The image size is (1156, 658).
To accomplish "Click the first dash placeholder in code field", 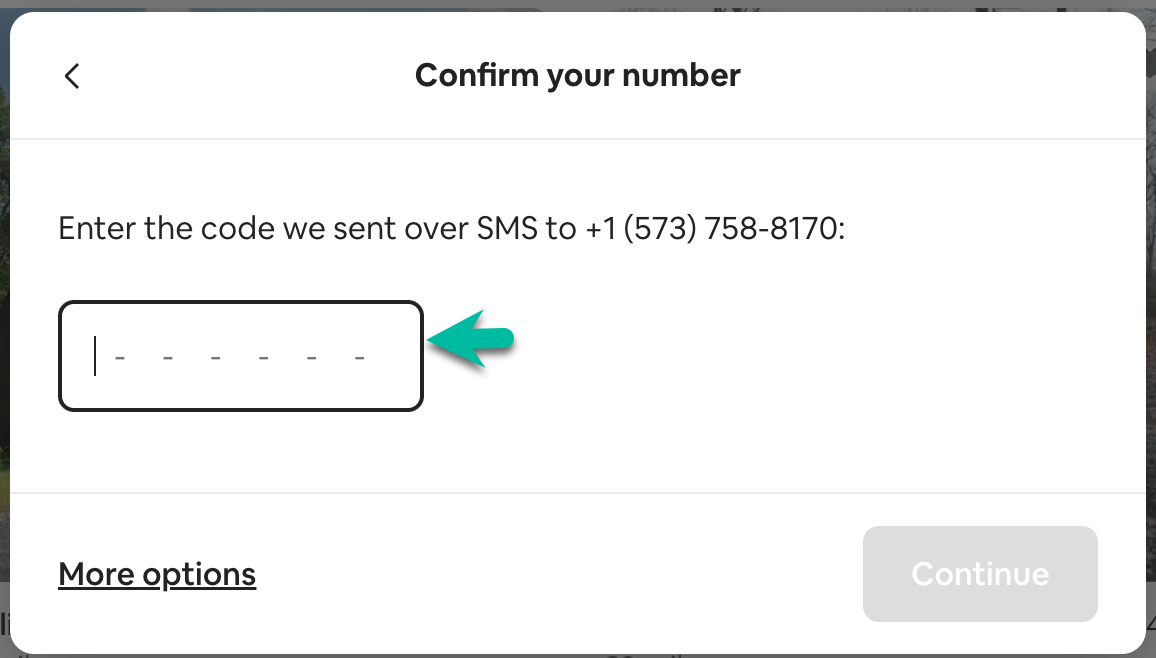I will [119, 358].
